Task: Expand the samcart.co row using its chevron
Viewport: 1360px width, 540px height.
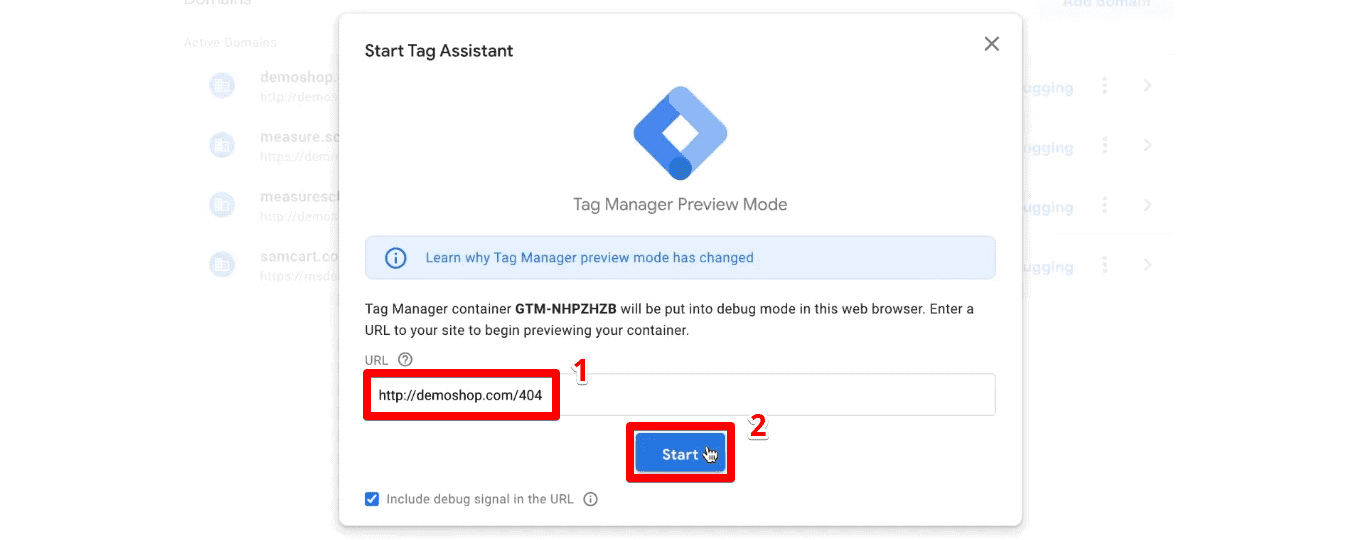Action: click(x=1147, y=265)
